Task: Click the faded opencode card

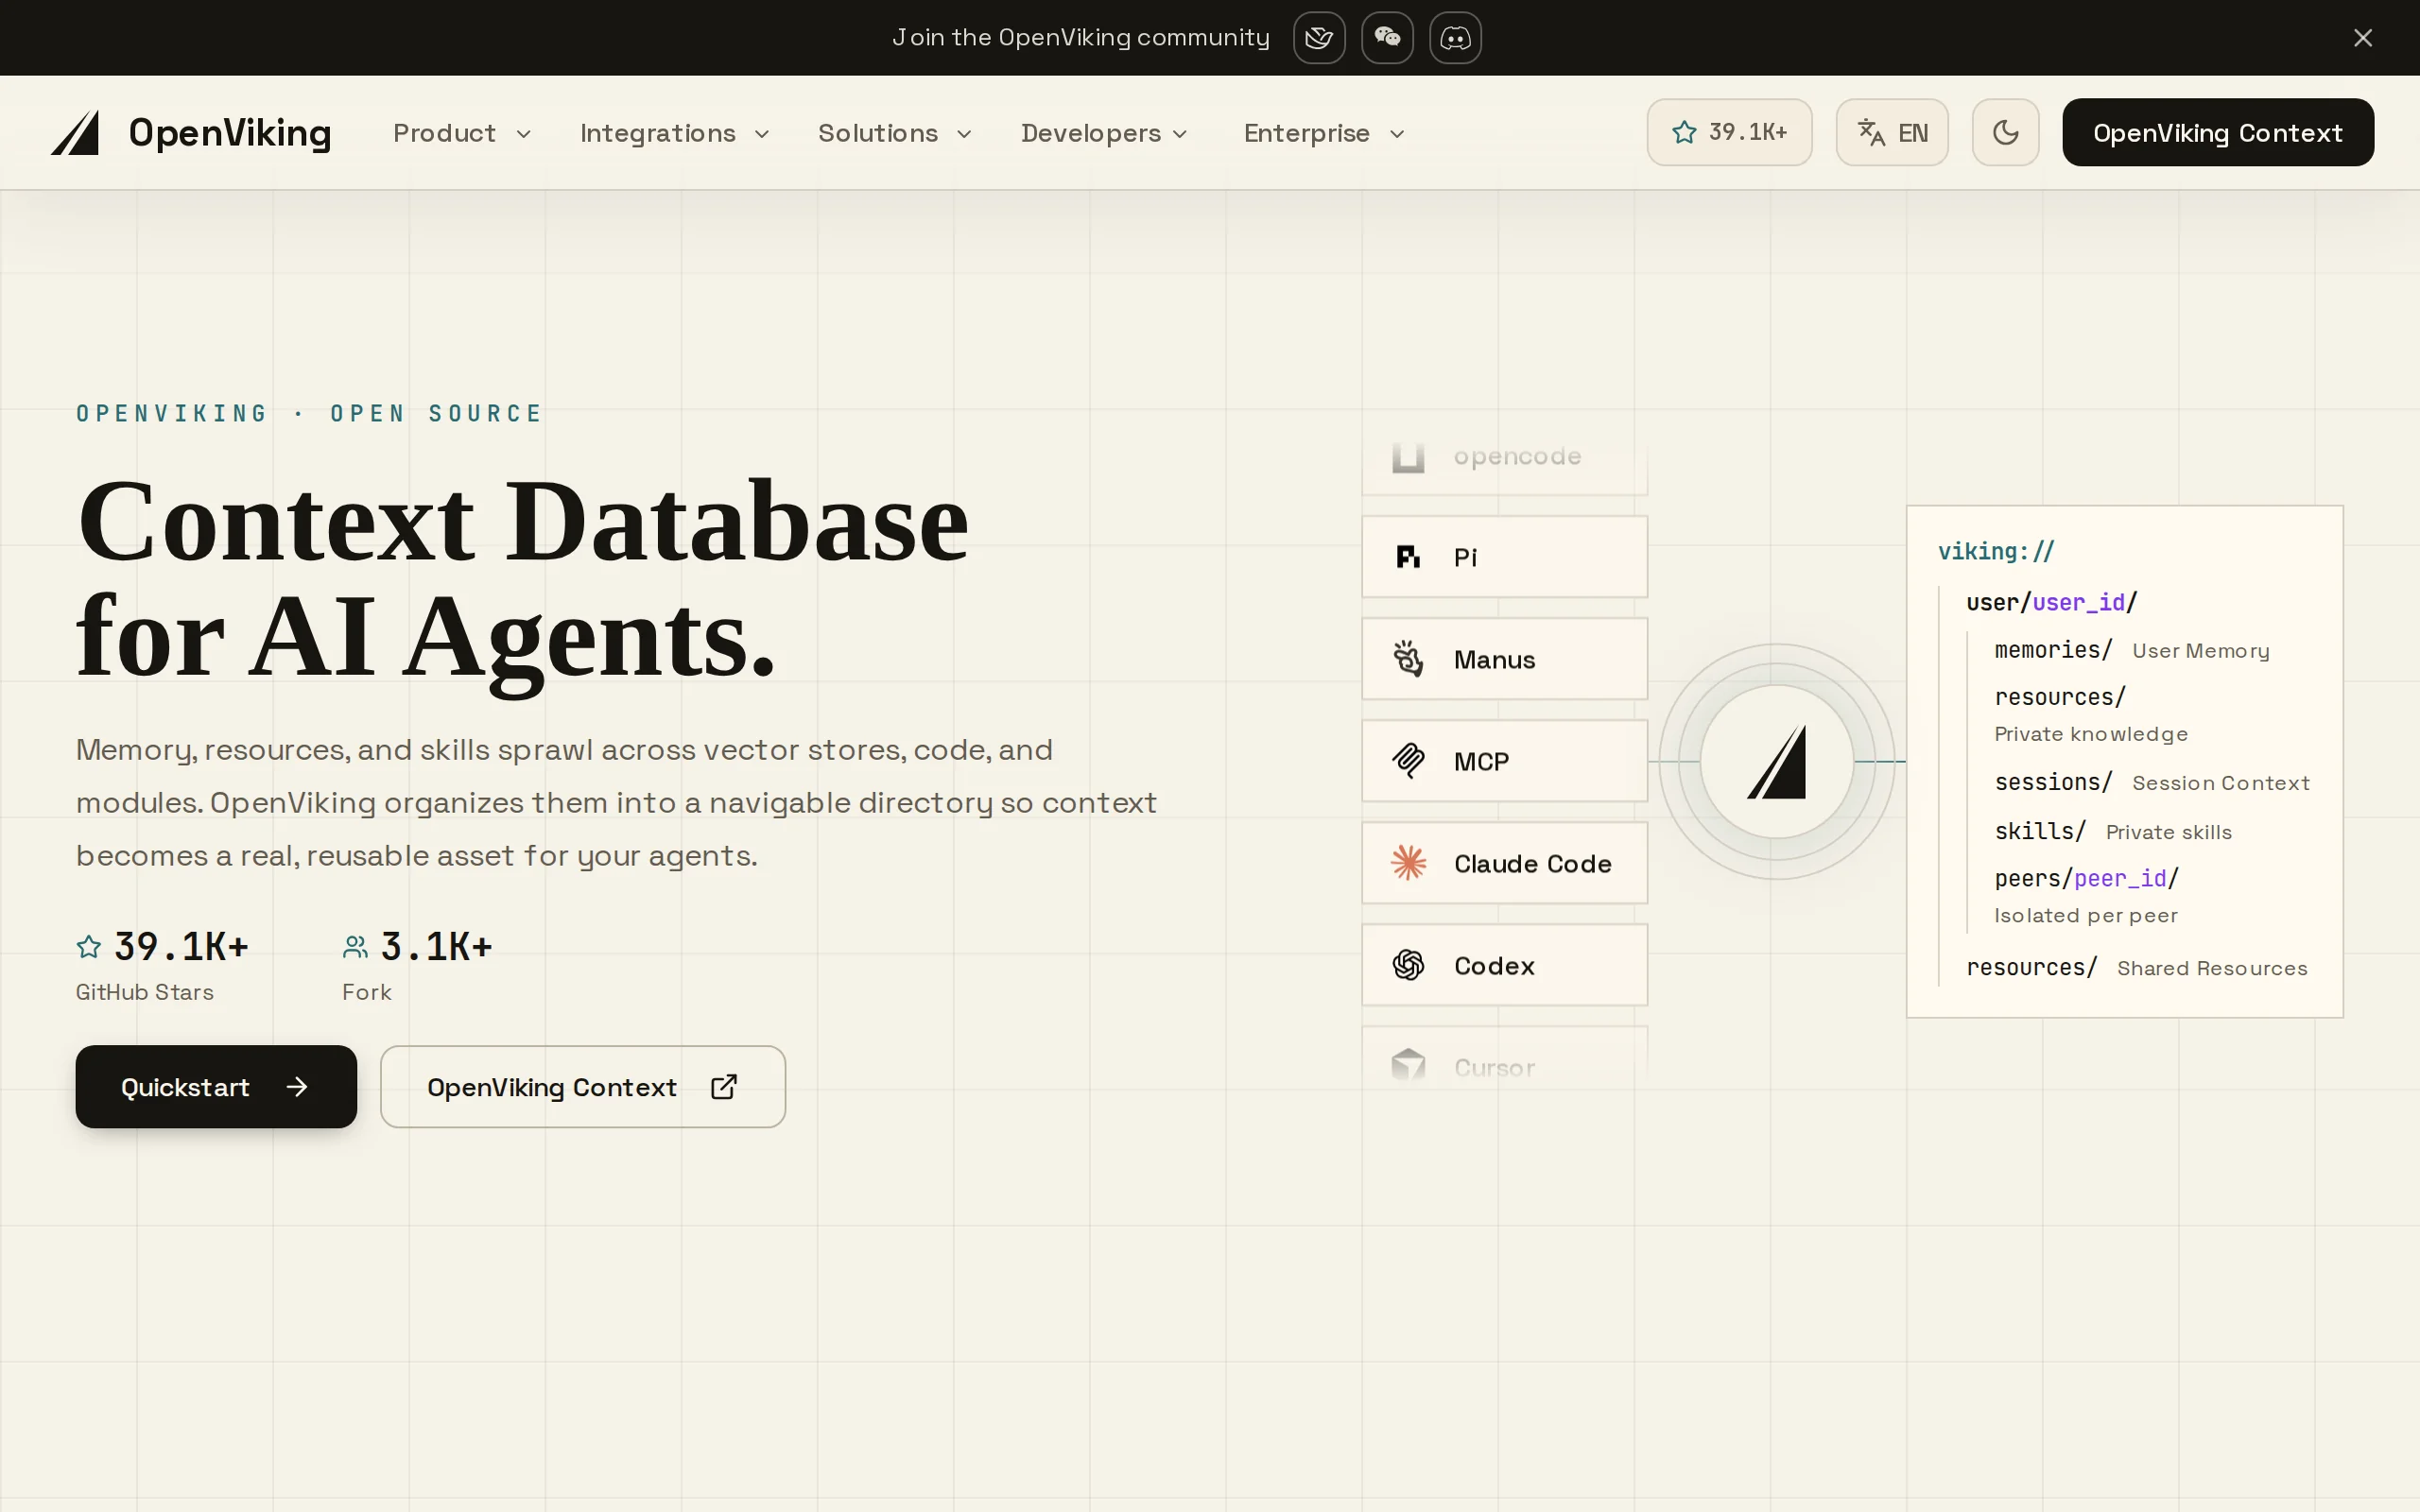Action: click(x=1504, y=466)
